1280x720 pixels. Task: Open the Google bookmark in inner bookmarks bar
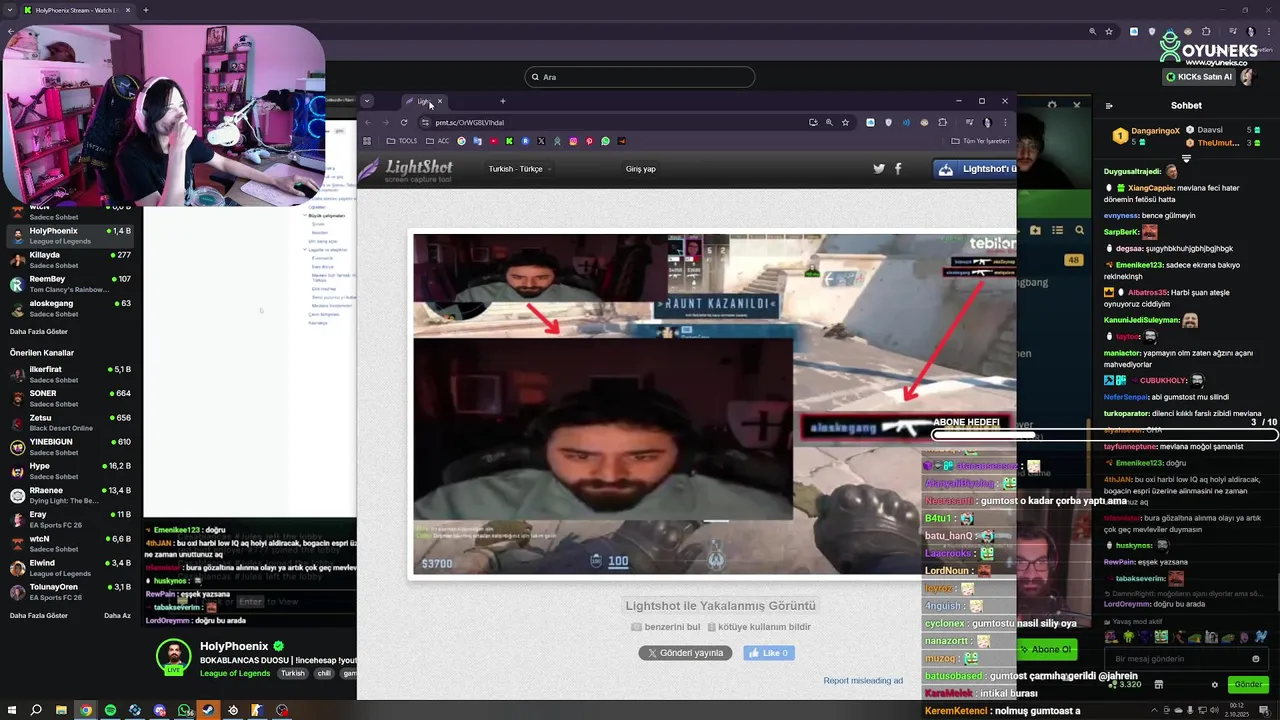[462, 141]
